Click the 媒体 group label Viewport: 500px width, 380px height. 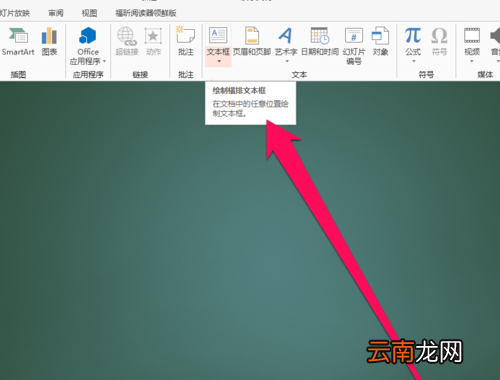point(485,75)
